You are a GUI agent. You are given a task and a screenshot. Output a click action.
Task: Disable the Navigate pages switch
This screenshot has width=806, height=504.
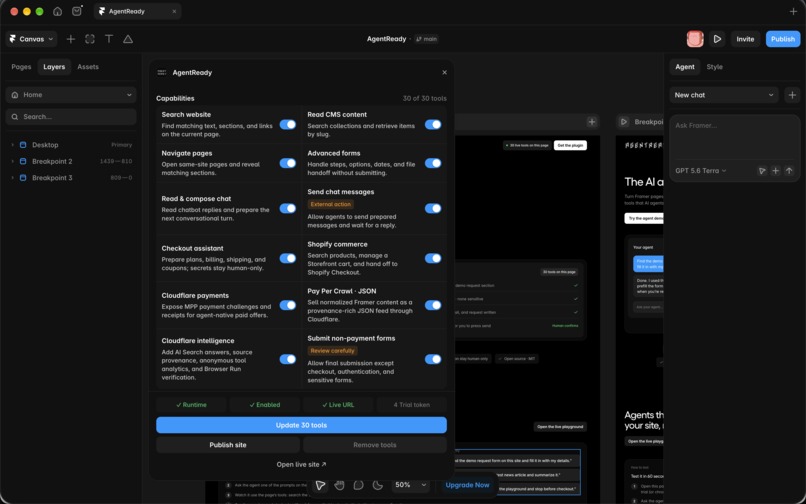point(287,163)
